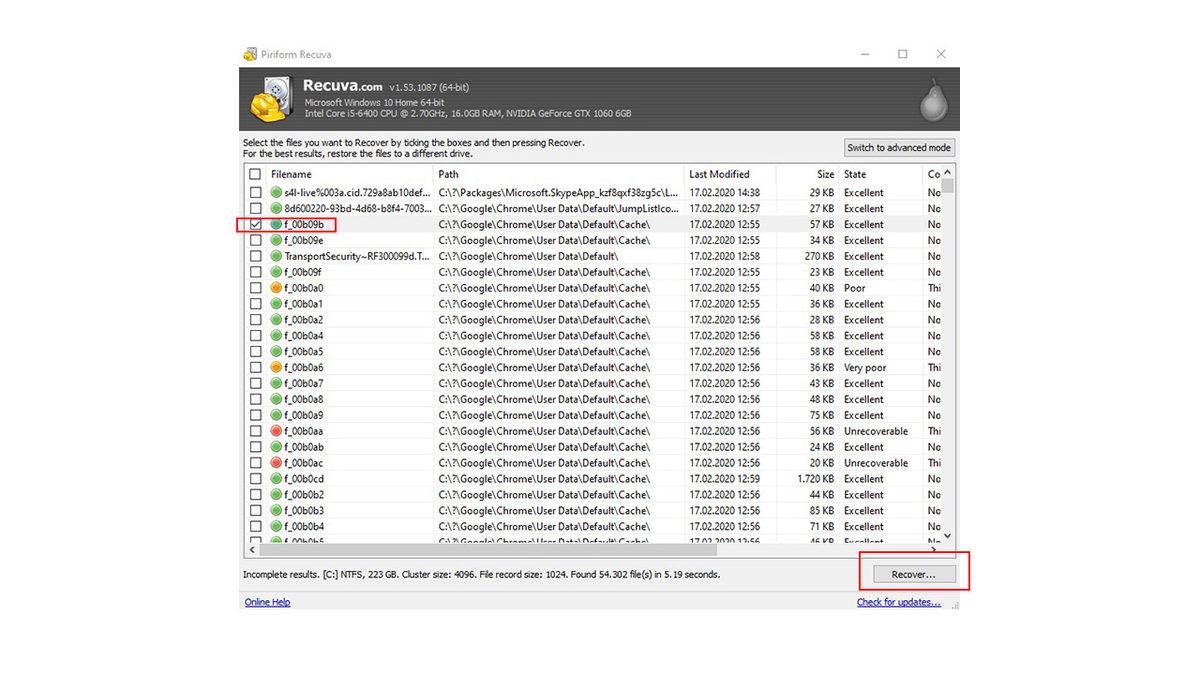Open the Check for updates link
1200x675 pixels.
click(898, 602)
